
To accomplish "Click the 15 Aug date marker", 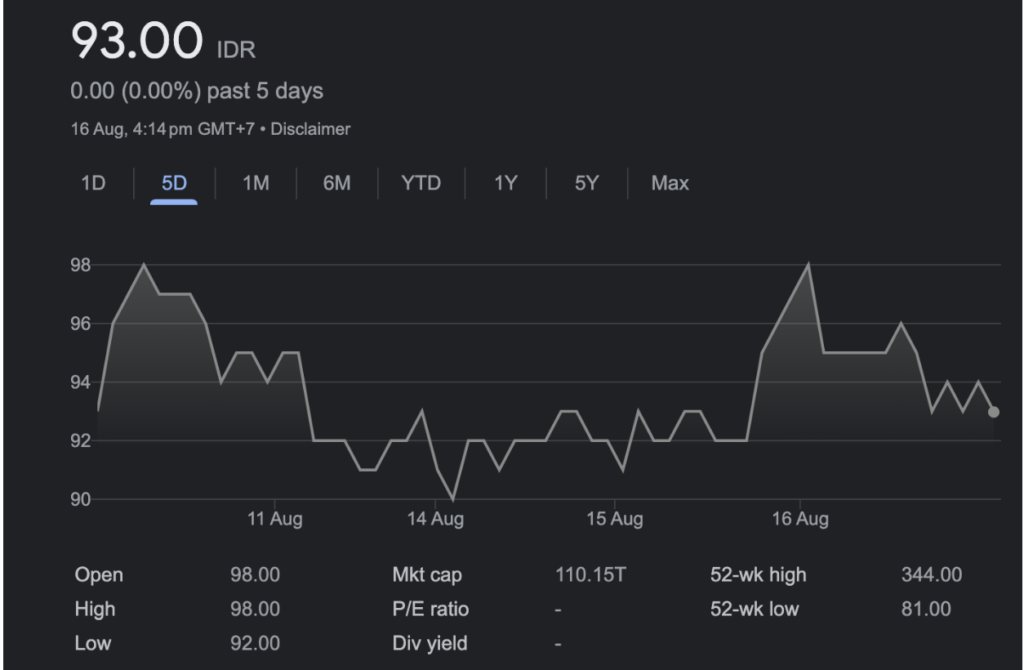I will (x=615, y=518).
